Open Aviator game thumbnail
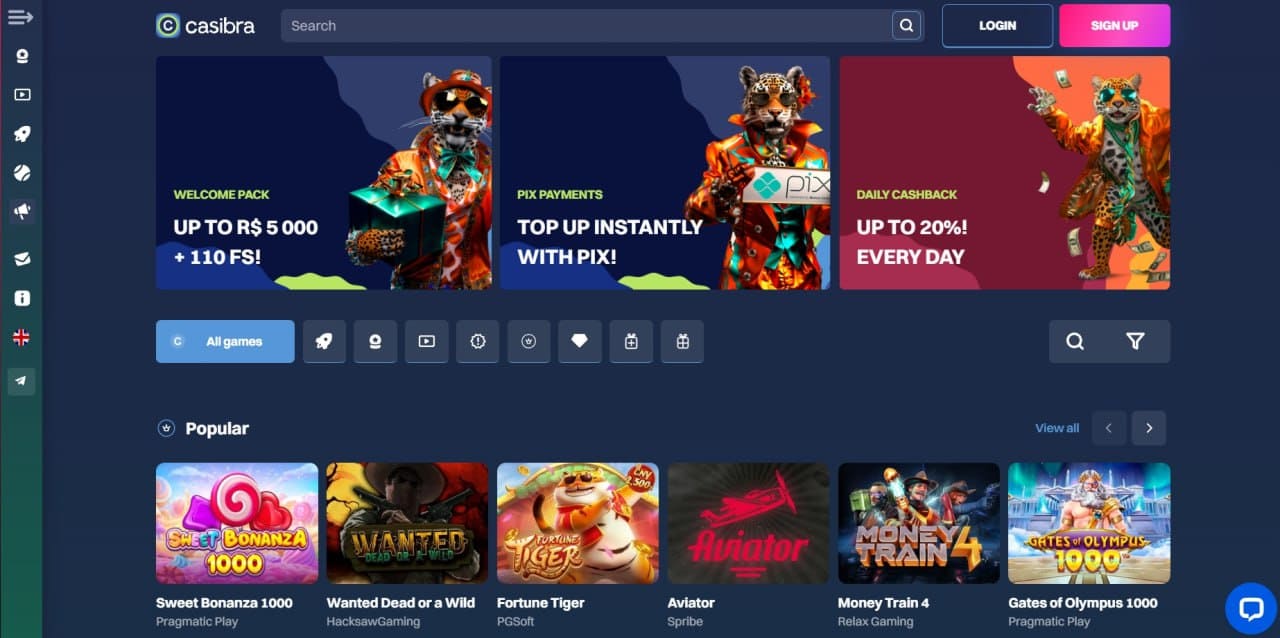Image resolution: width=1280 pixels, height=638 pixels. [x=748, y=523]
